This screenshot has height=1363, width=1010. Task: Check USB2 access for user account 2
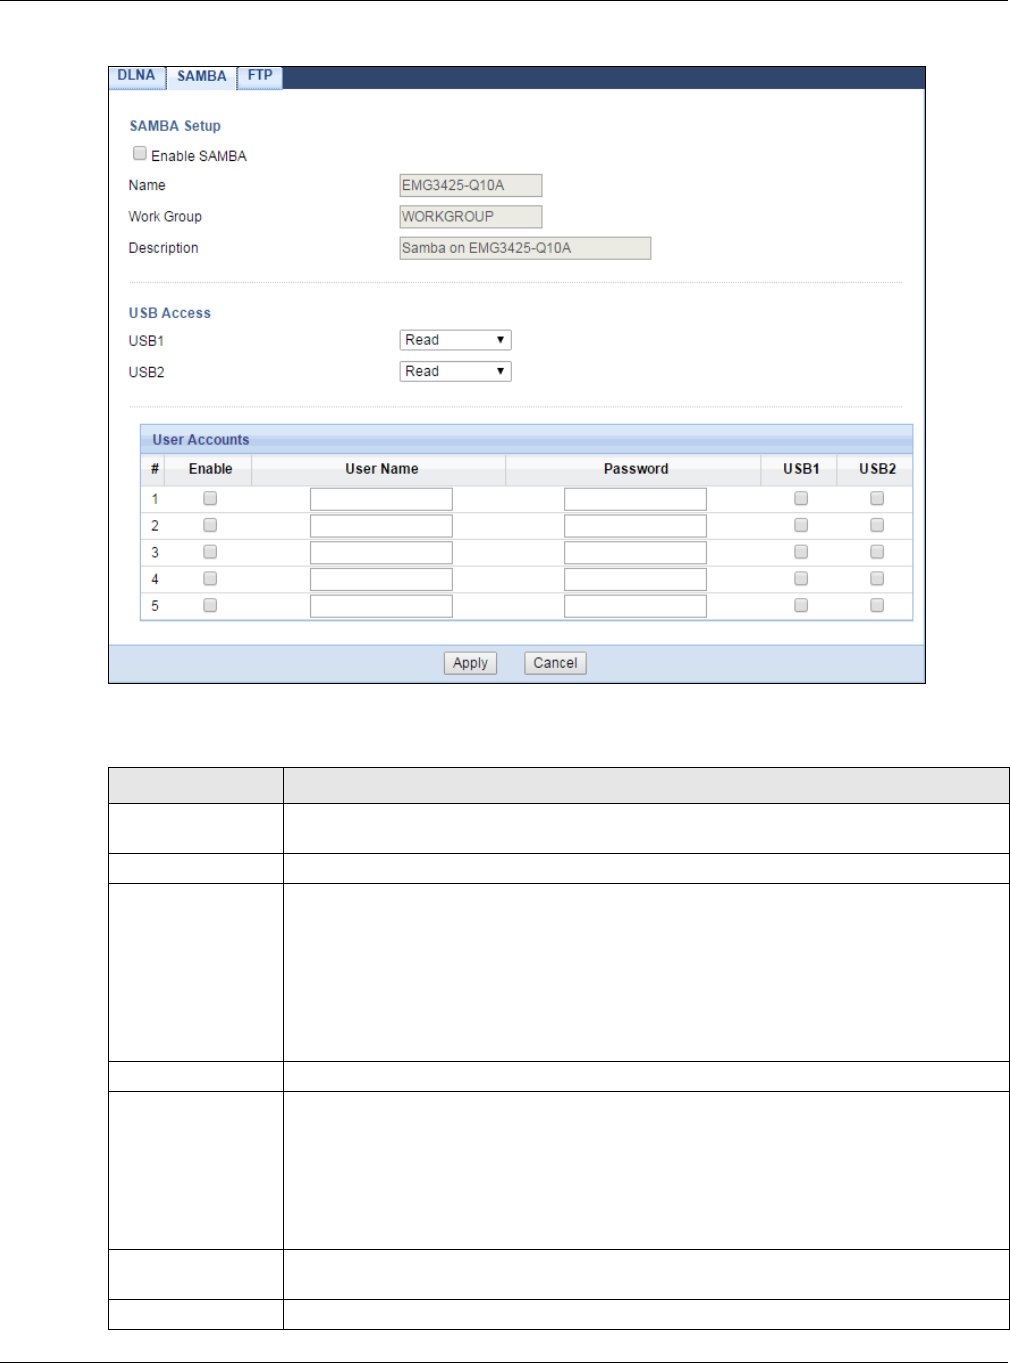(x=877, y=525)
